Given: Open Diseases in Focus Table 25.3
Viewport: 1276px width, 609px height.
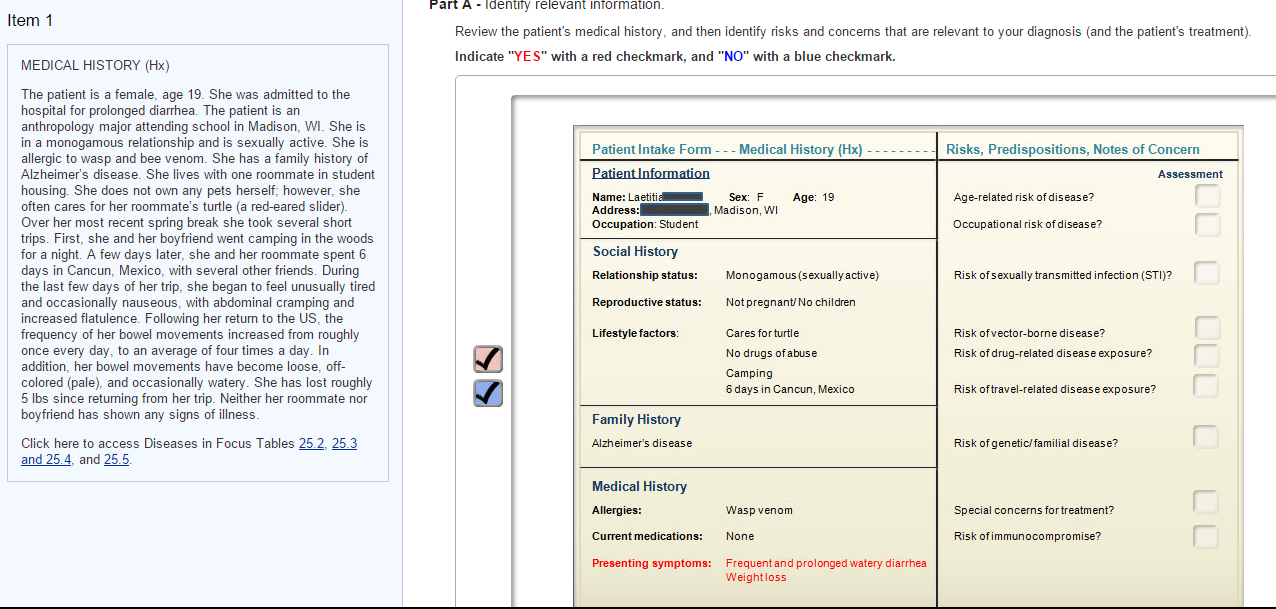Looking at the screenshot, I should (x=344, y=443).
